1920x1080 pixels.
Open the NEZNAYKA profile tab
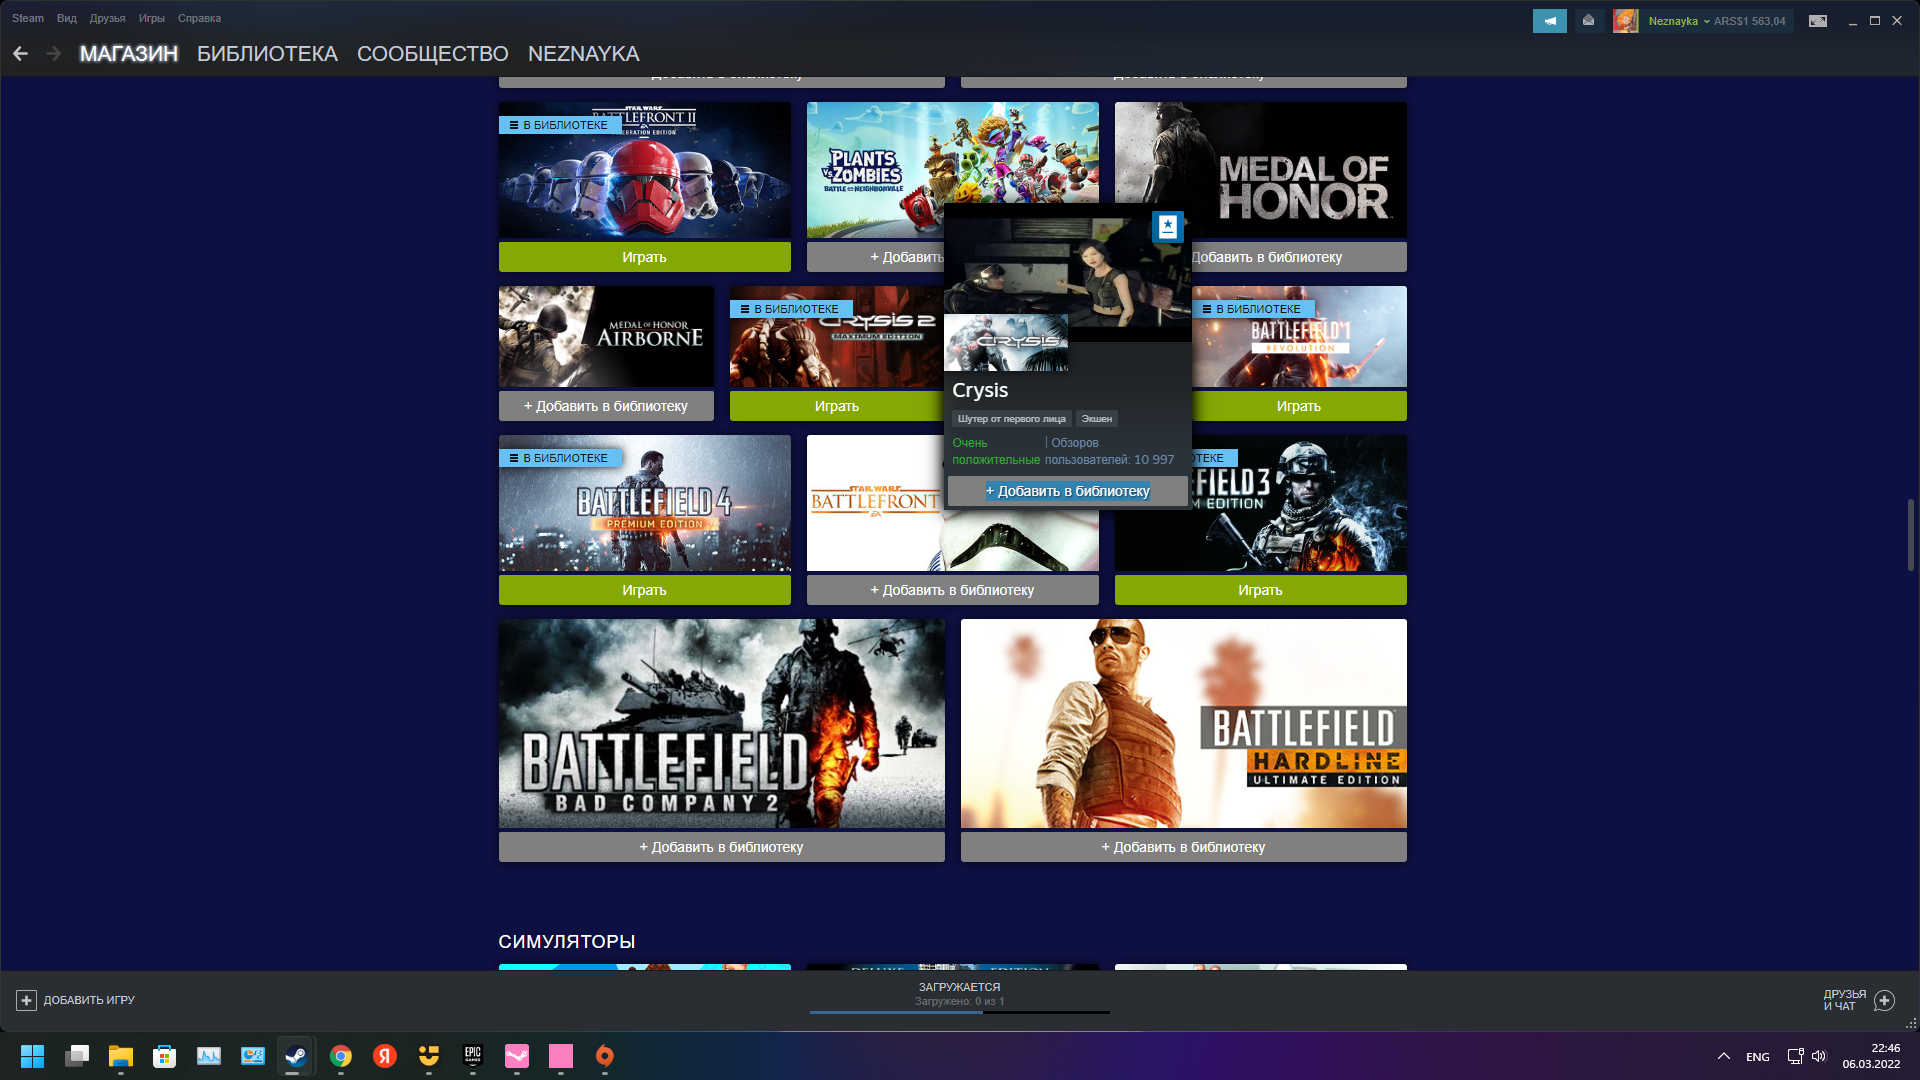pyautogui.click(x=584, y=54)
